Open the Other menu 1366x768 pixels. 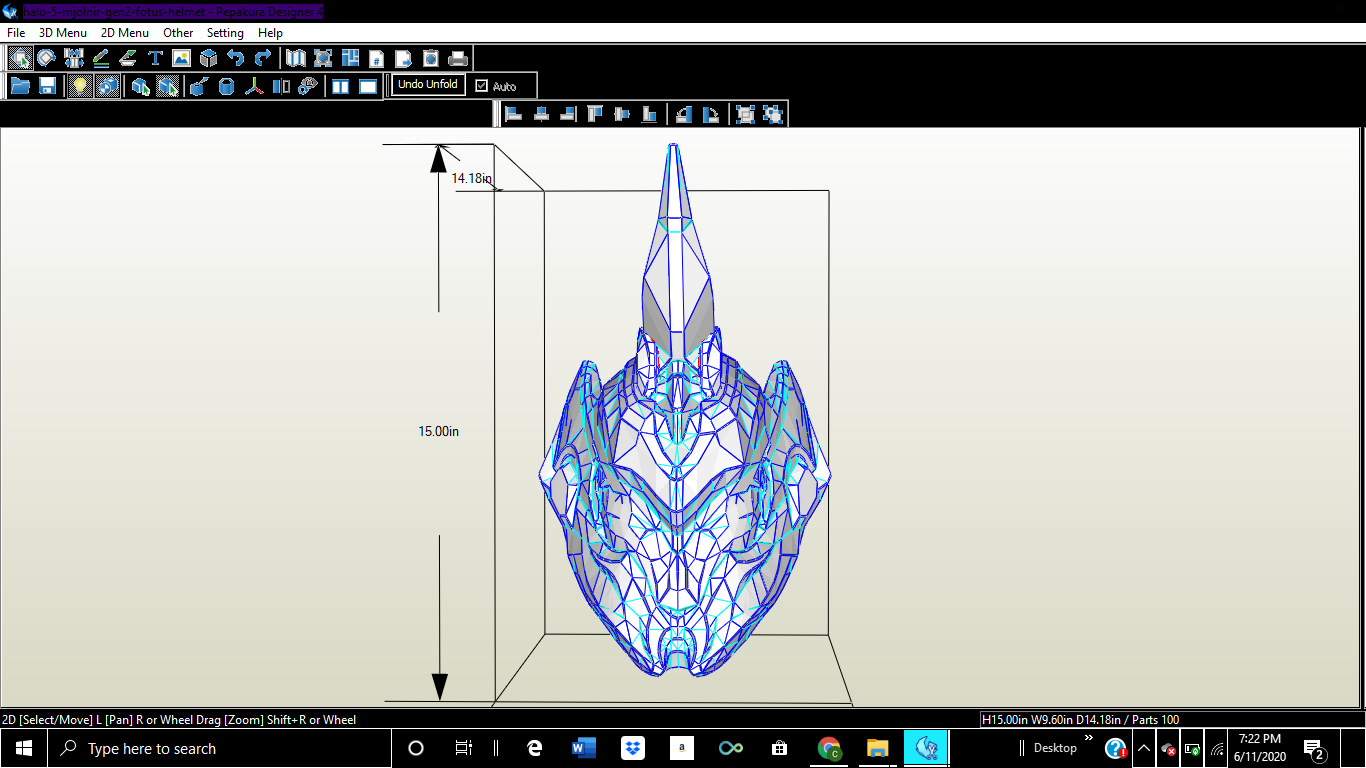[178, 33]
